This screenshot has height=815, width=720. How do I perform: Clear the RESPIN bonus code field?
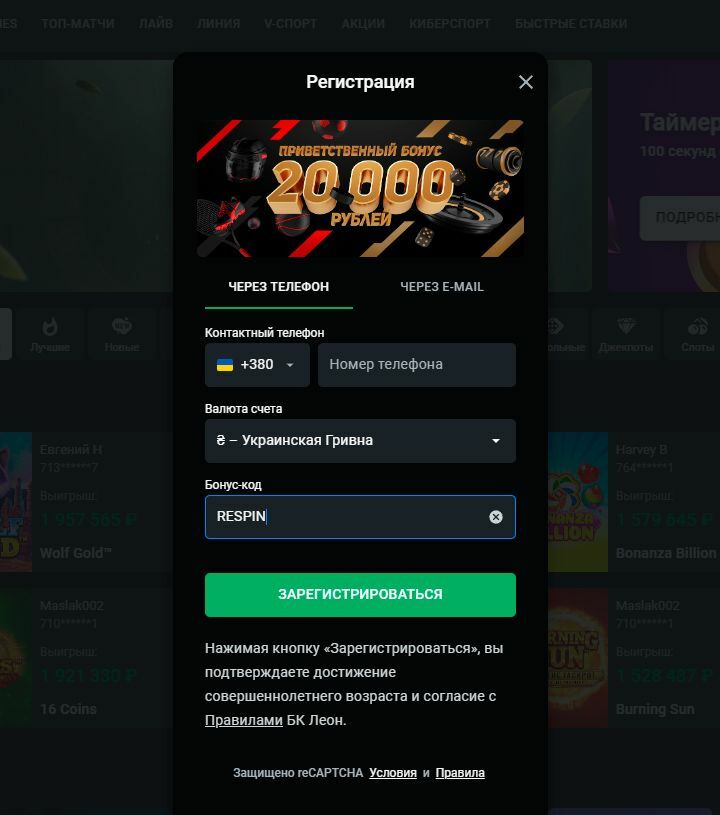(x=496, y=517)
